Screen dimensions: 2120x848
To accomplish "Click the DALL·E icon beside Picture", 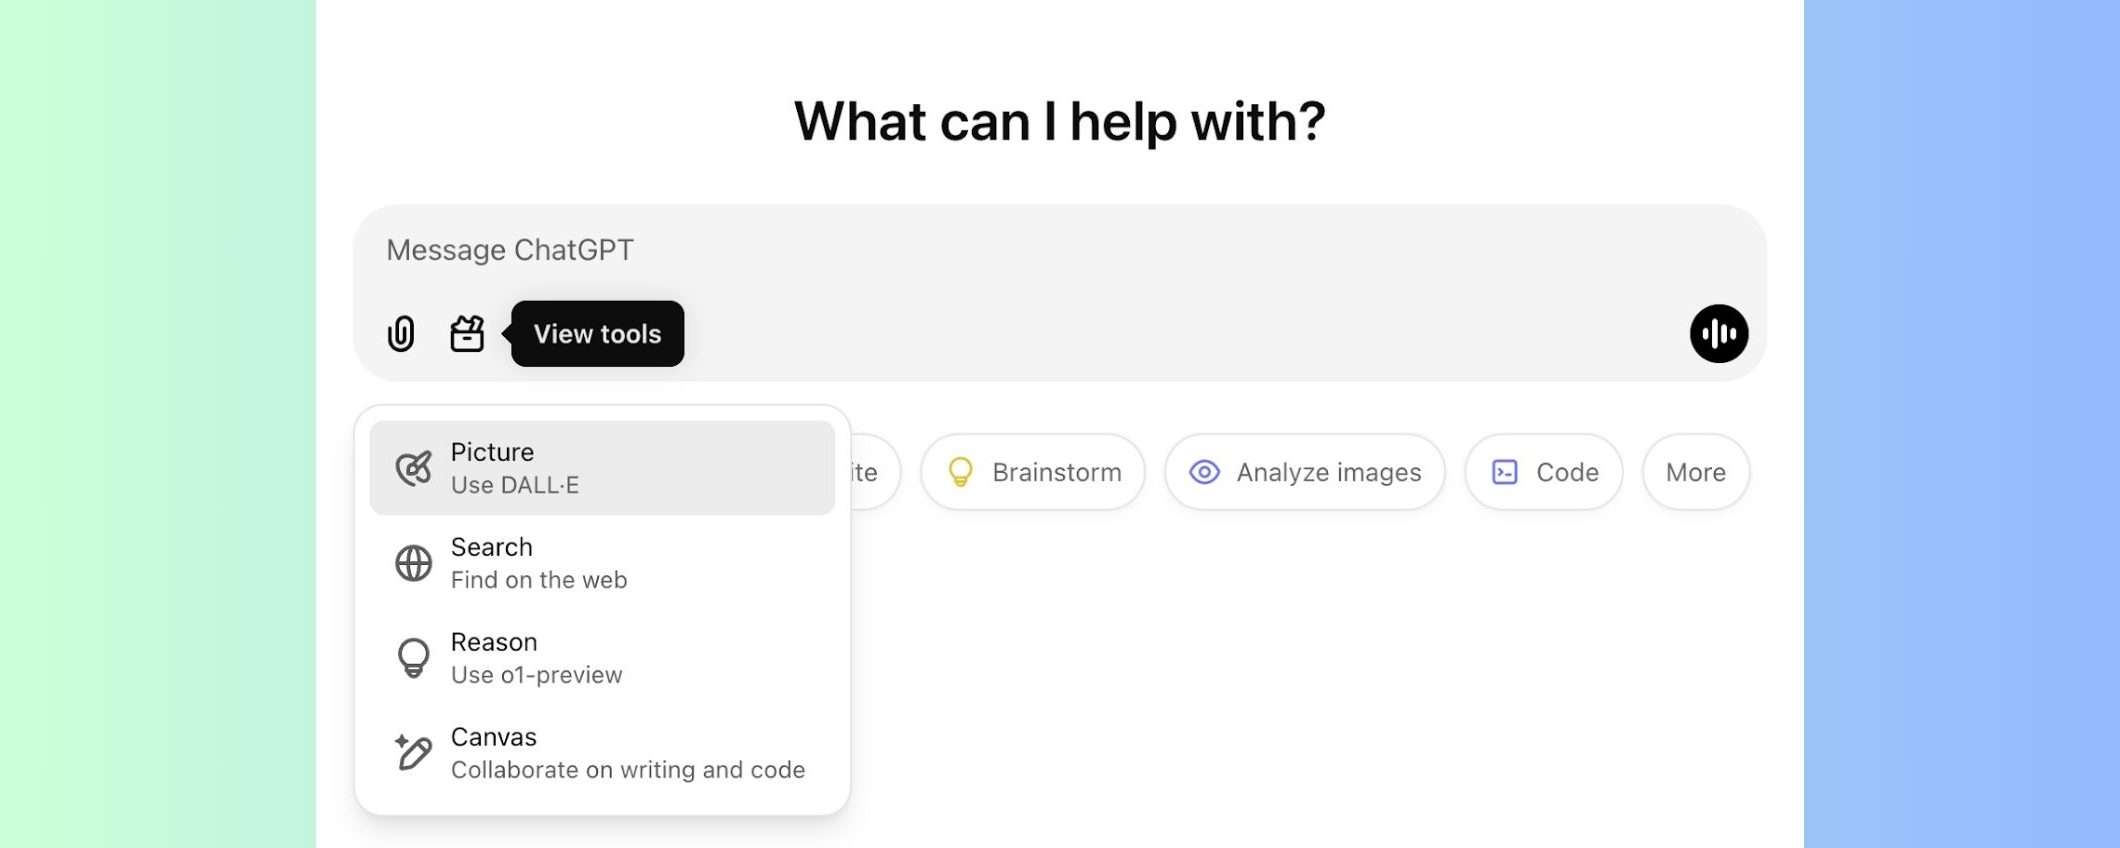I will pos(413,468).
